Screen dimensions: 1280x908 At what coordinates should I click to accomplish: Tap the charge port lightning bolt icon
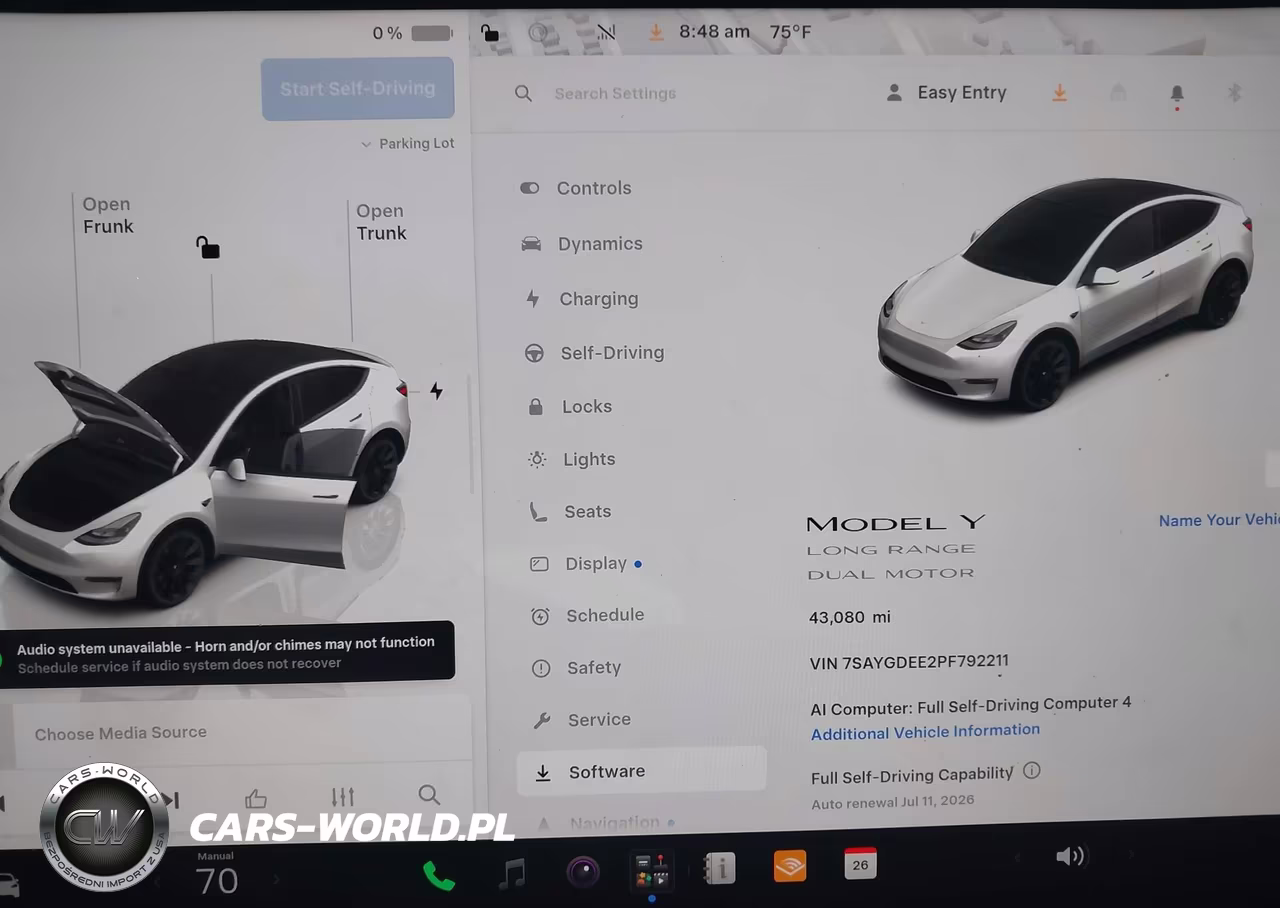coord(436,390)
